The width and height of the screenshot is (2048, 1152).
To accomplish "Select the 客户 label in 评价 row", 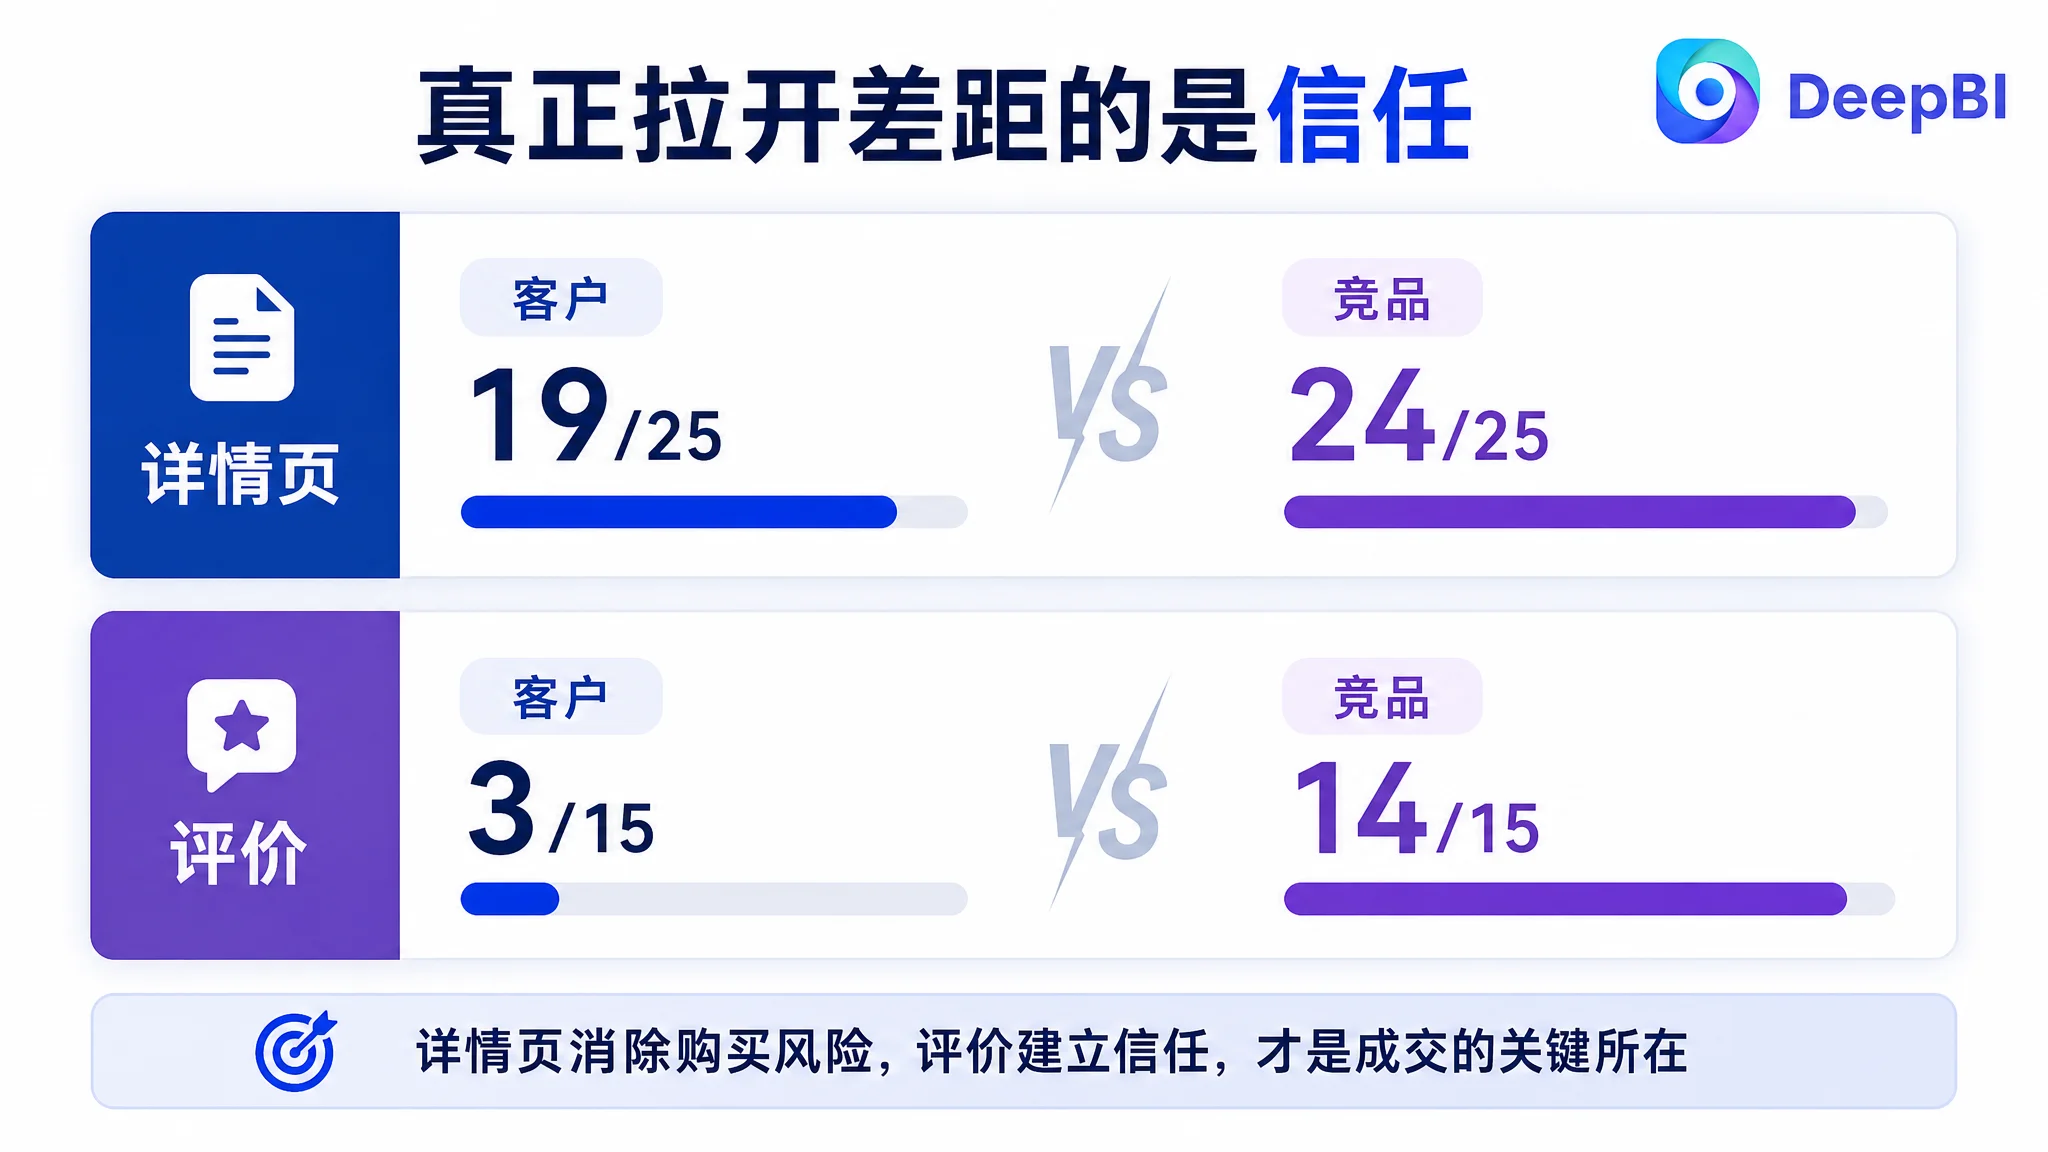I will pyautogui.click(x=560, y=696).
